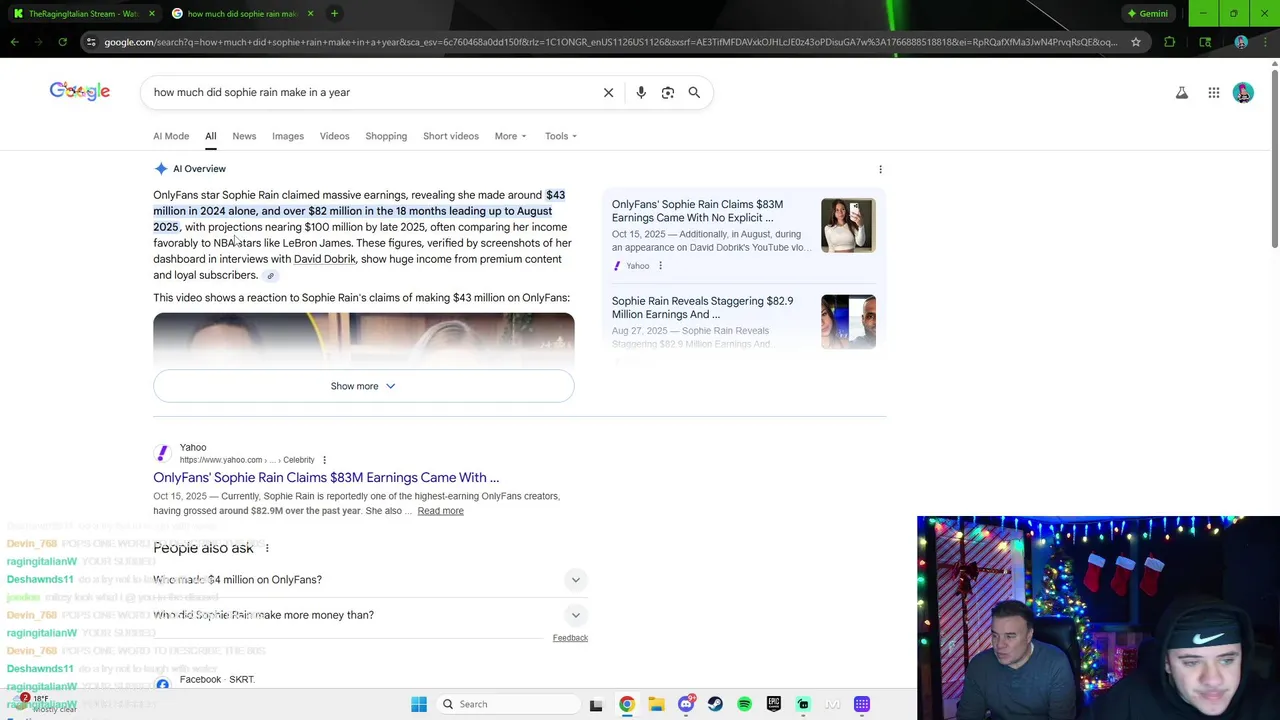Image resolution: width=1280 pixels, height=720 pixels.
Task: Bookmark this page with star icon
Action: 1136,42
